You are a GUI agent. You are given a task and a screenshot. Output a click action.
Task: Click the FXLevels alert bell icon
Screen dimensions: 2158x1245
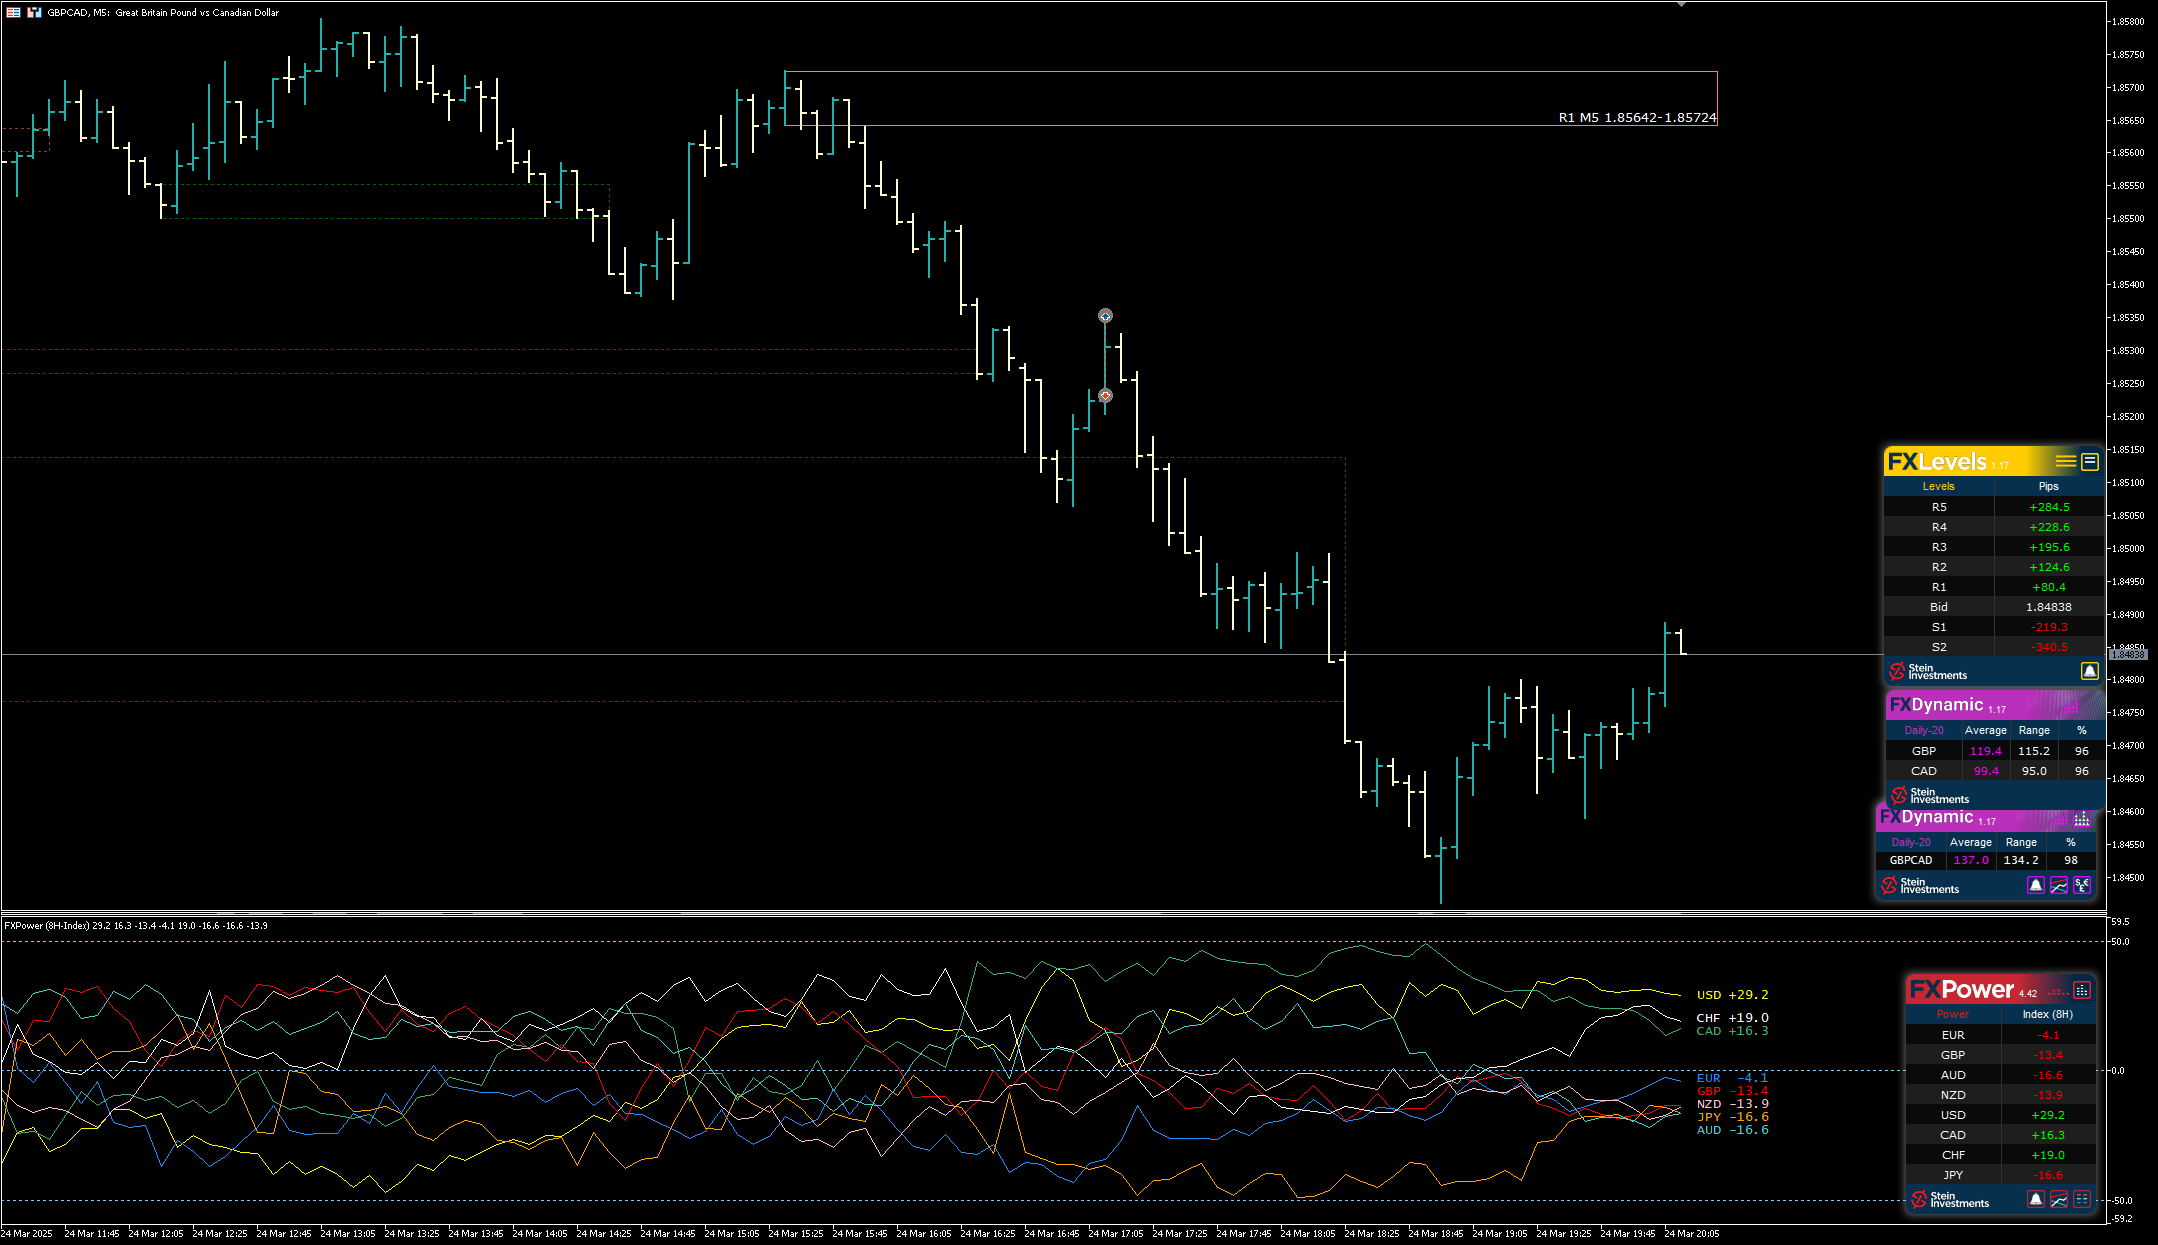(2089, 671)
